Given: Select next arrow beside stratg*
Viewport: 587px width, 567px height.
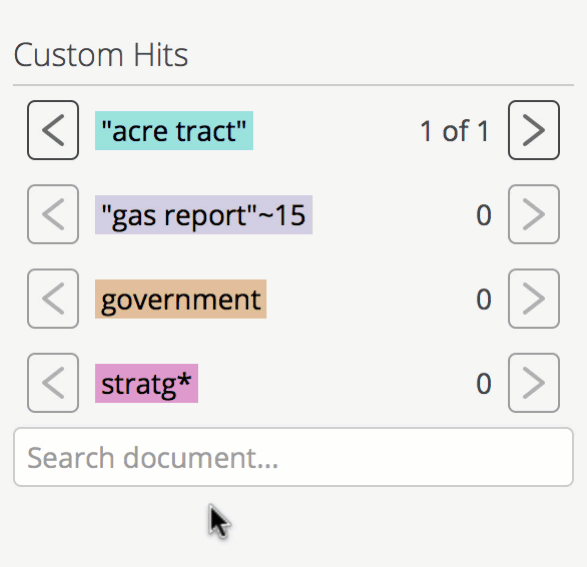Looking at the screenshot, I should tap(534, 383).
